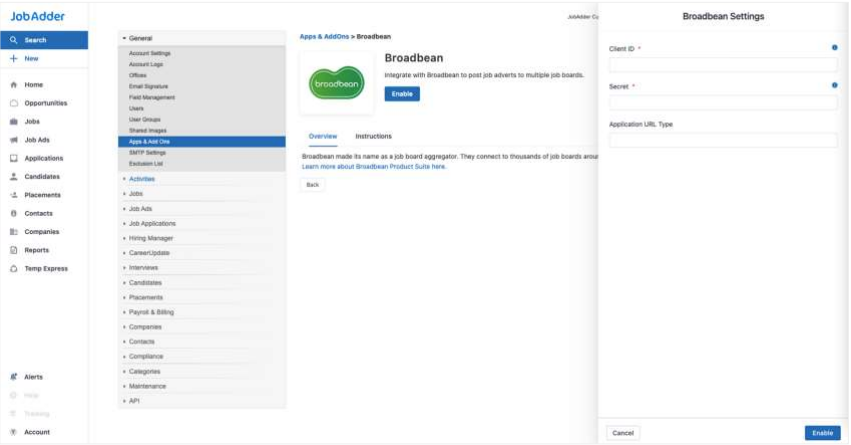Click the Account icon at sidebar bottom
The image size is (851, 445).
[x=14, y=432]
